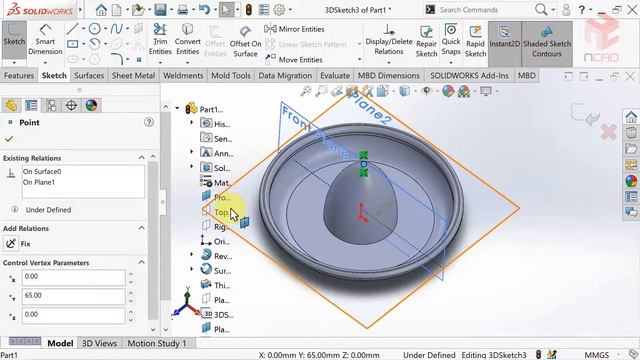Click the Undo icon

click(x=204, y=10)
